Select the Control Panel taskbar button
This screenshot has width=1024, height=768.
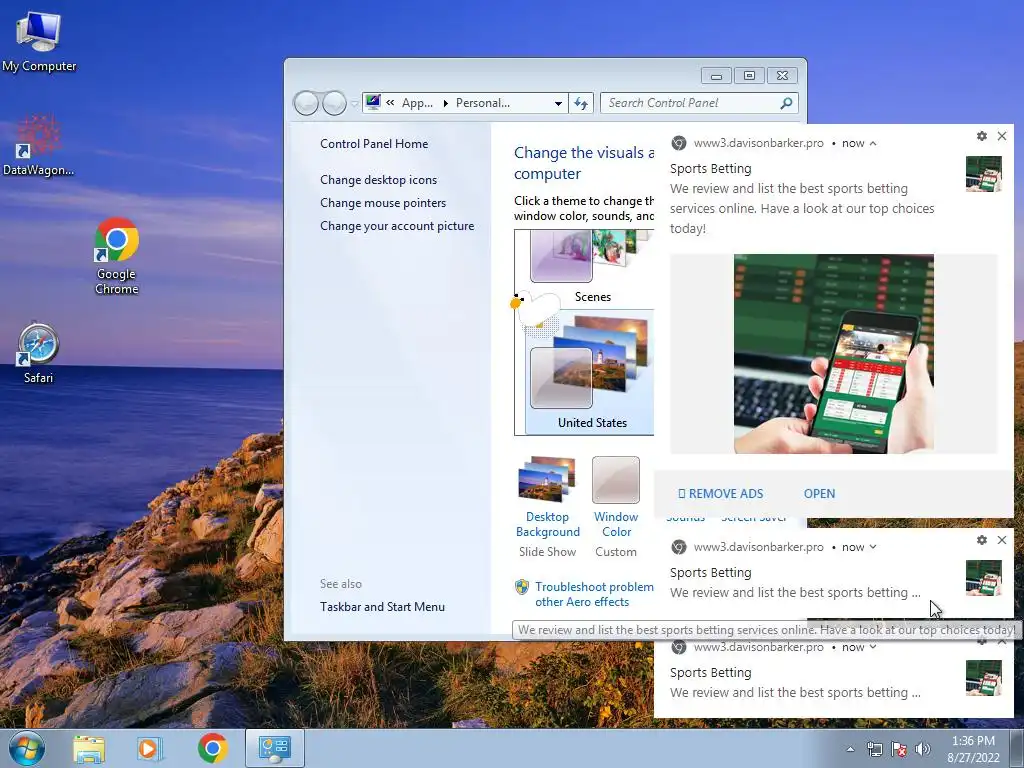pos(275,748)
